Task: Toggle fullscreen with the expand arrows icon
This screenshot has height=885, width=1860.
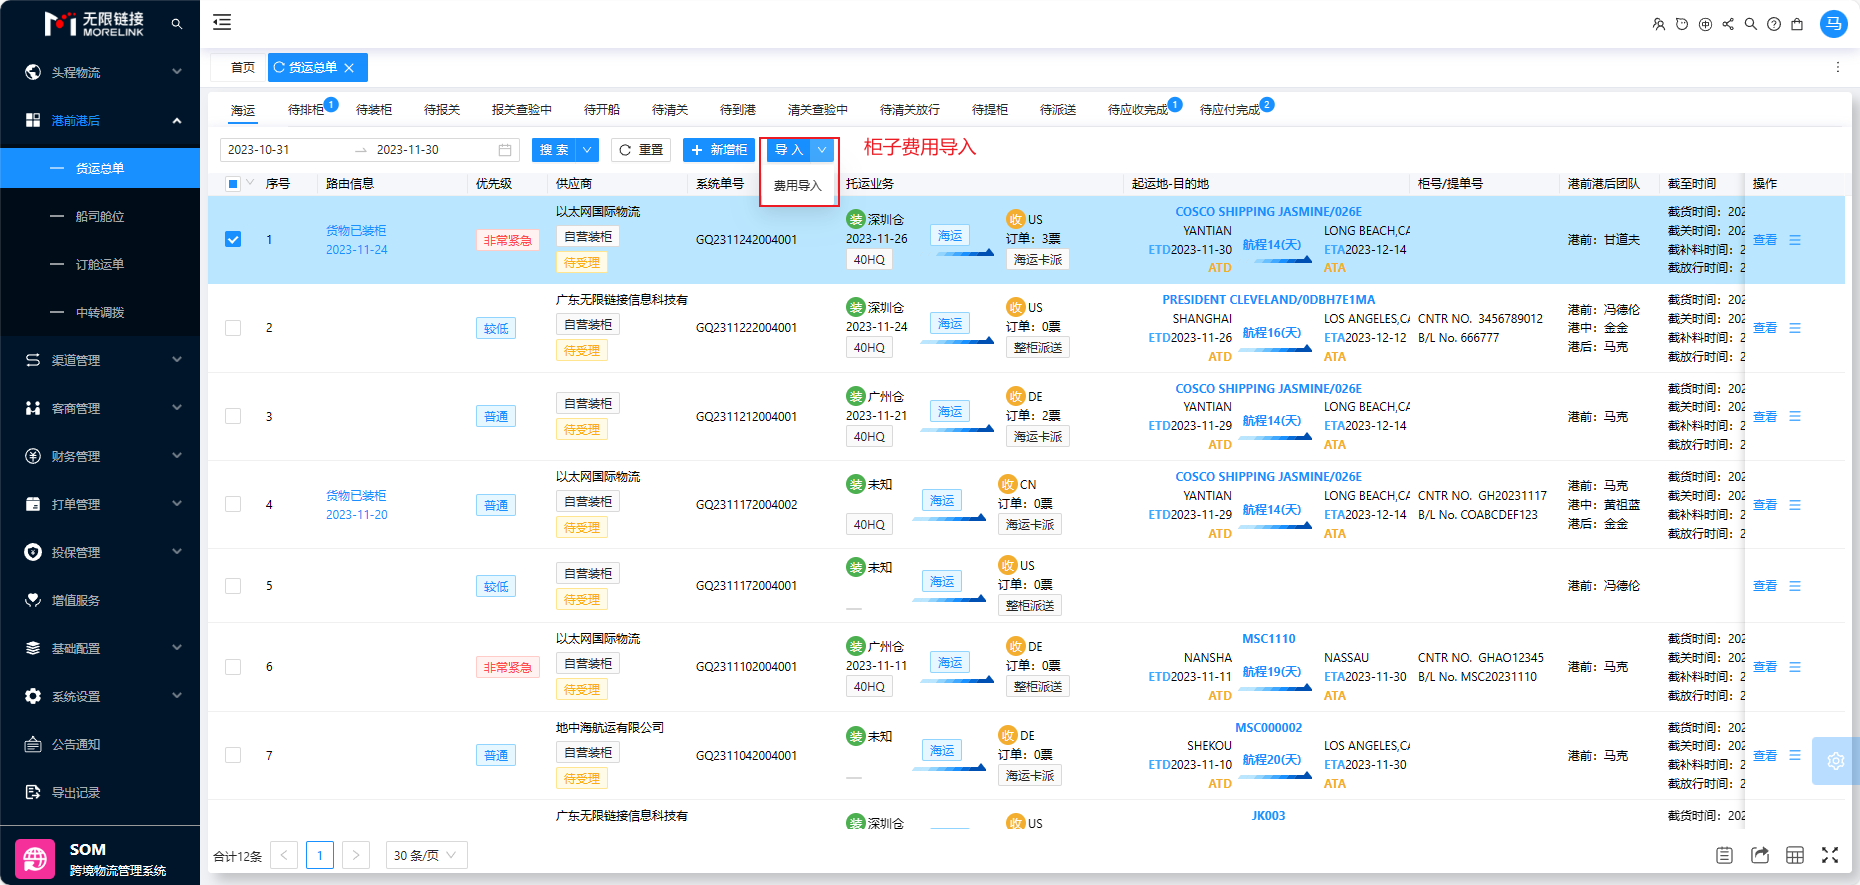Action: click(1830, 855)
